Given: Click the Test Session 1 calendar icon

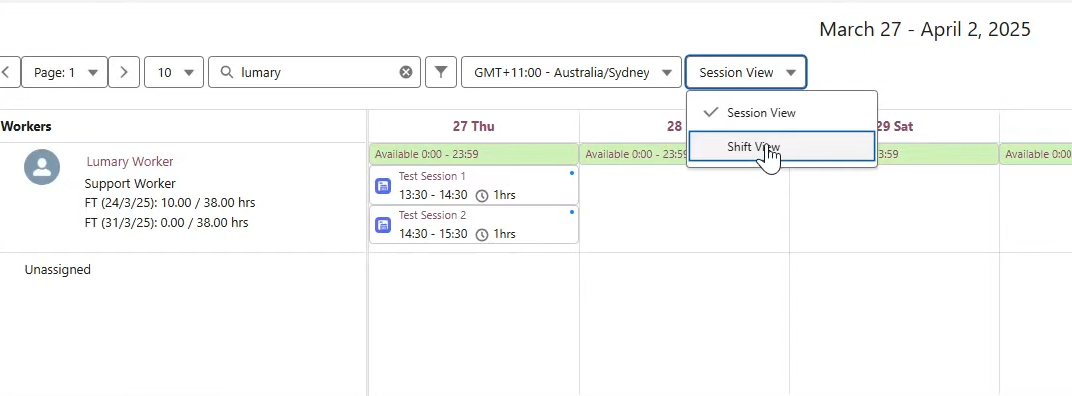Looking at the screenshot, I should 384,185.
